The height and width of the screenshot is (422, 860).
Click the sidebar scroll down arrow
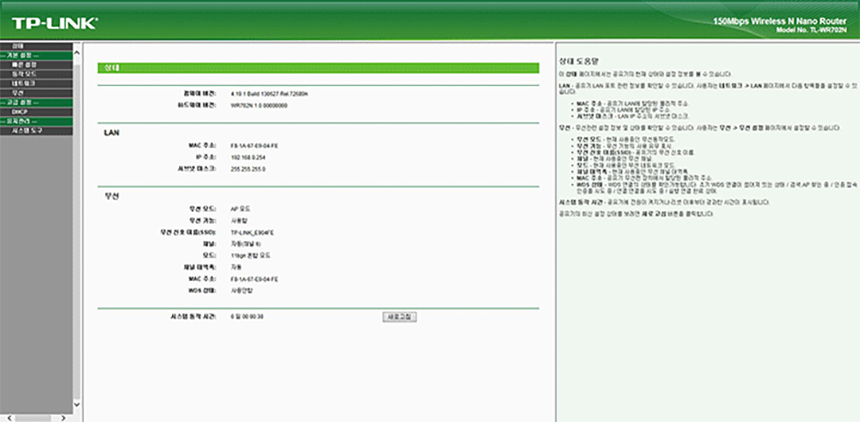77,404
